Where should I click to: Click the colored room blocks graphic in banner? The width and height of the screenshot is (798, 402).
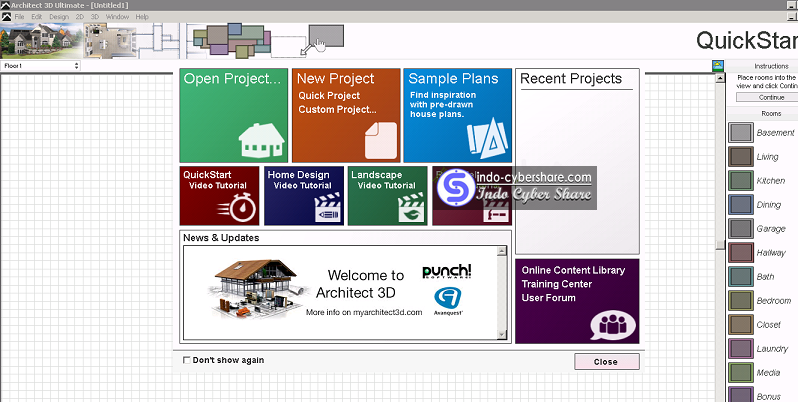point(232,40)
